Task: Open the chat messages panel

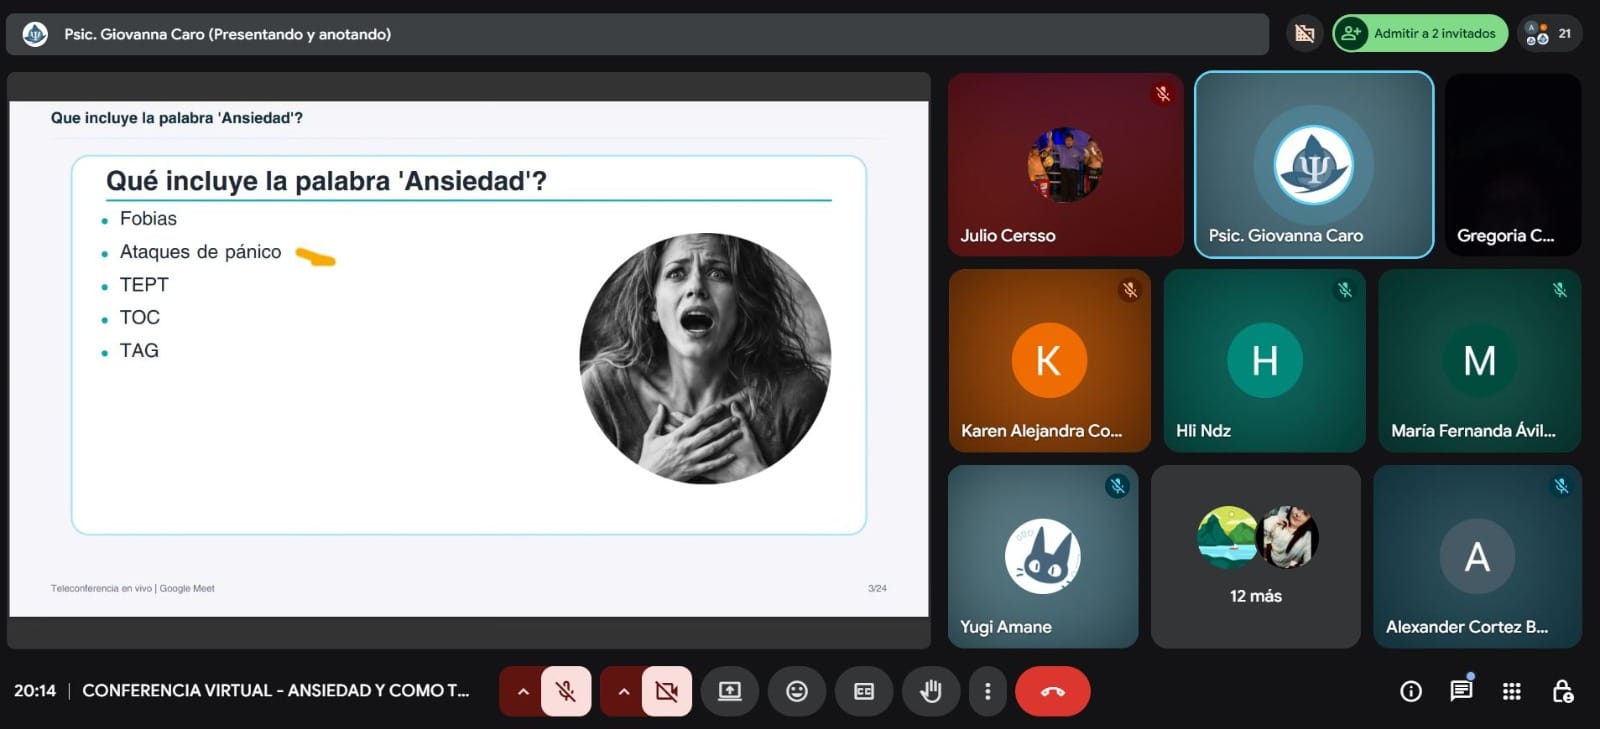Action: tap(1461, 691)
